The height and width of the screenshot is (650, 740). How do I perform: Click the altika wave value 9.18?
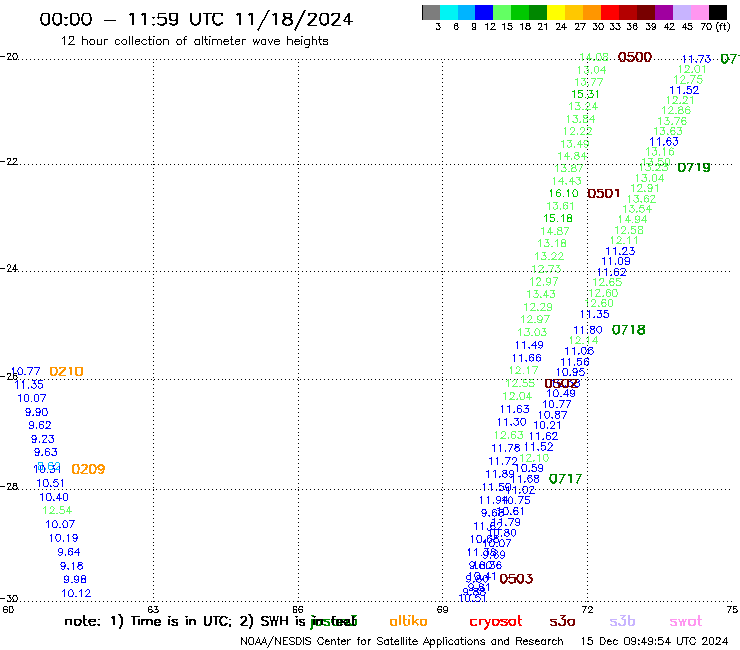point(71,566)
